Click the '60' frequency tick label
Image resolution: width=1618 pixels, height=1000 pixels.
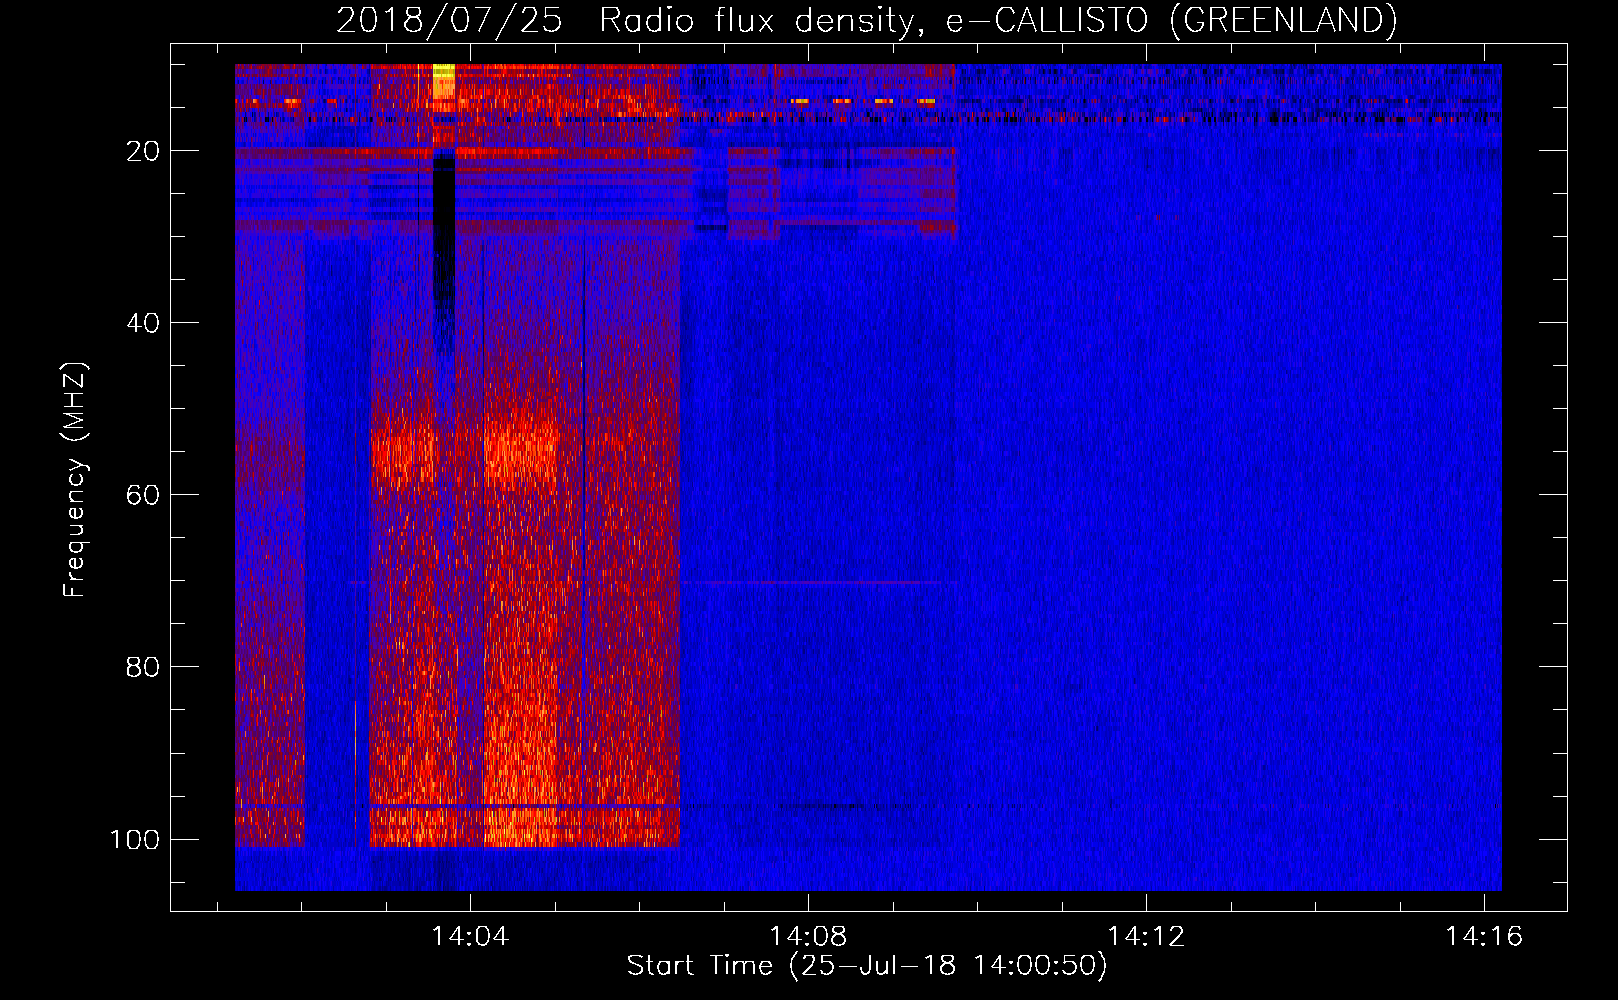143,495
